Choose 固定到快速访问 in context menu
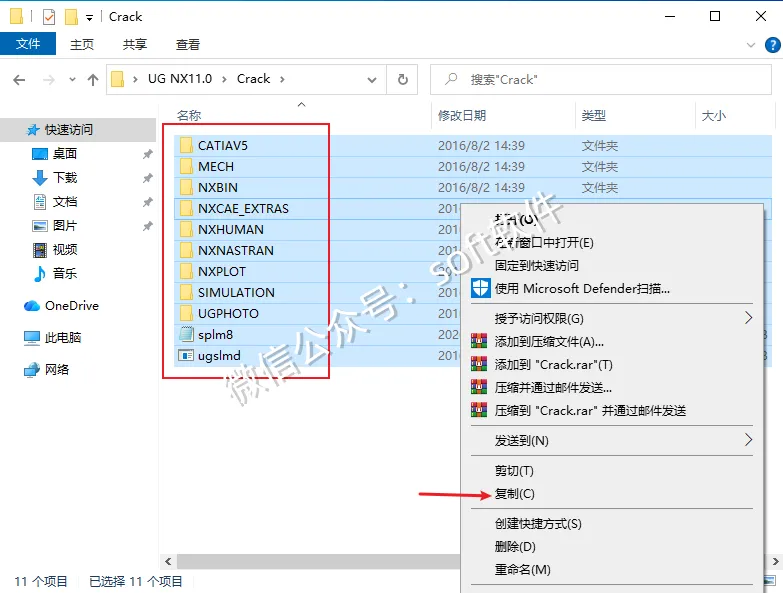The height and width of the screenshot is (593, 783). (x=612, y=266)
